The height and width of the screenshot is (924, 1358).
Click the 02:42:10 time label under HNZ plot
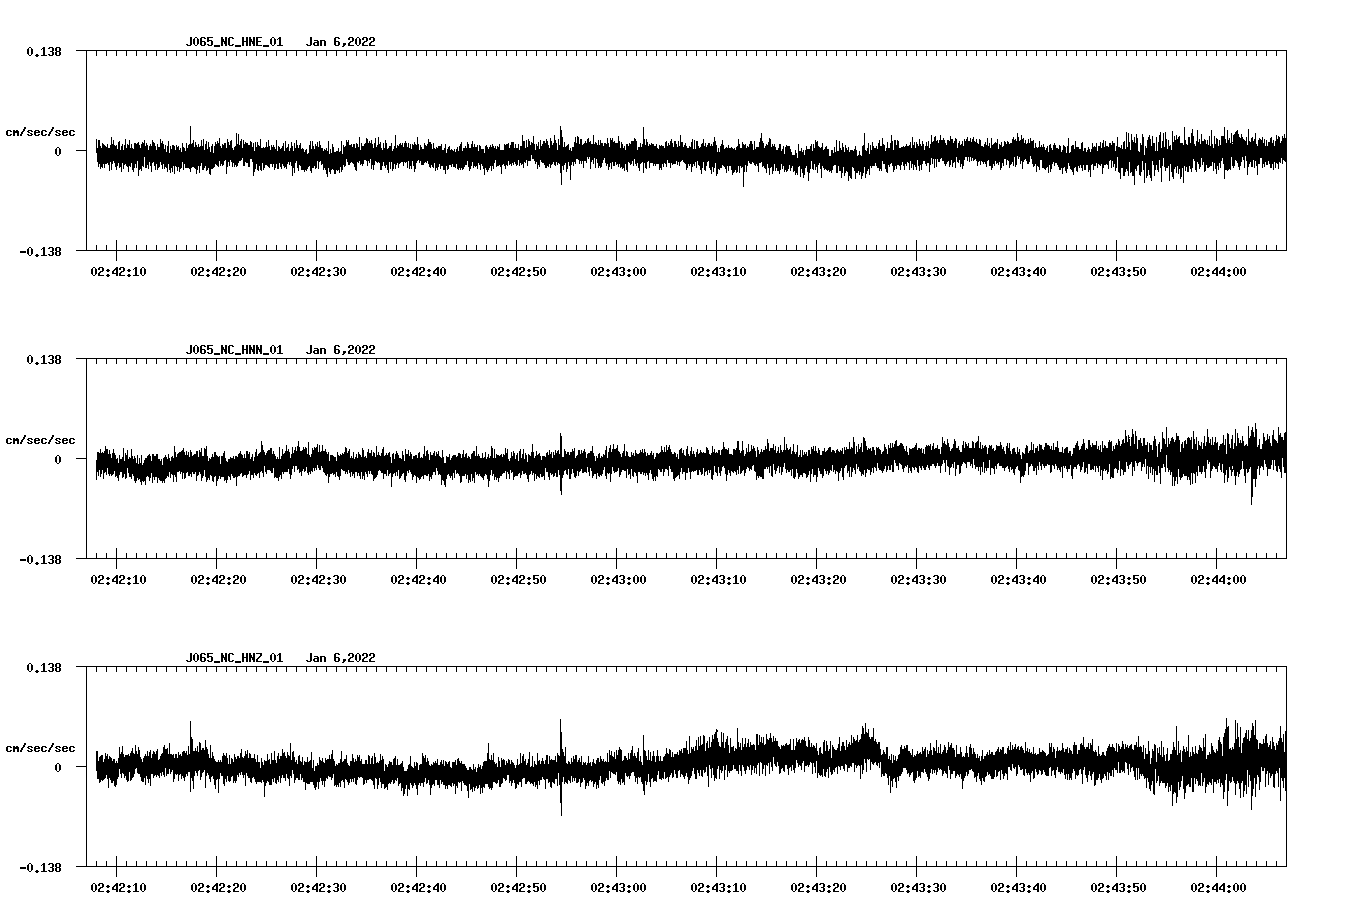pyautogui.click(x=118, y=888)
